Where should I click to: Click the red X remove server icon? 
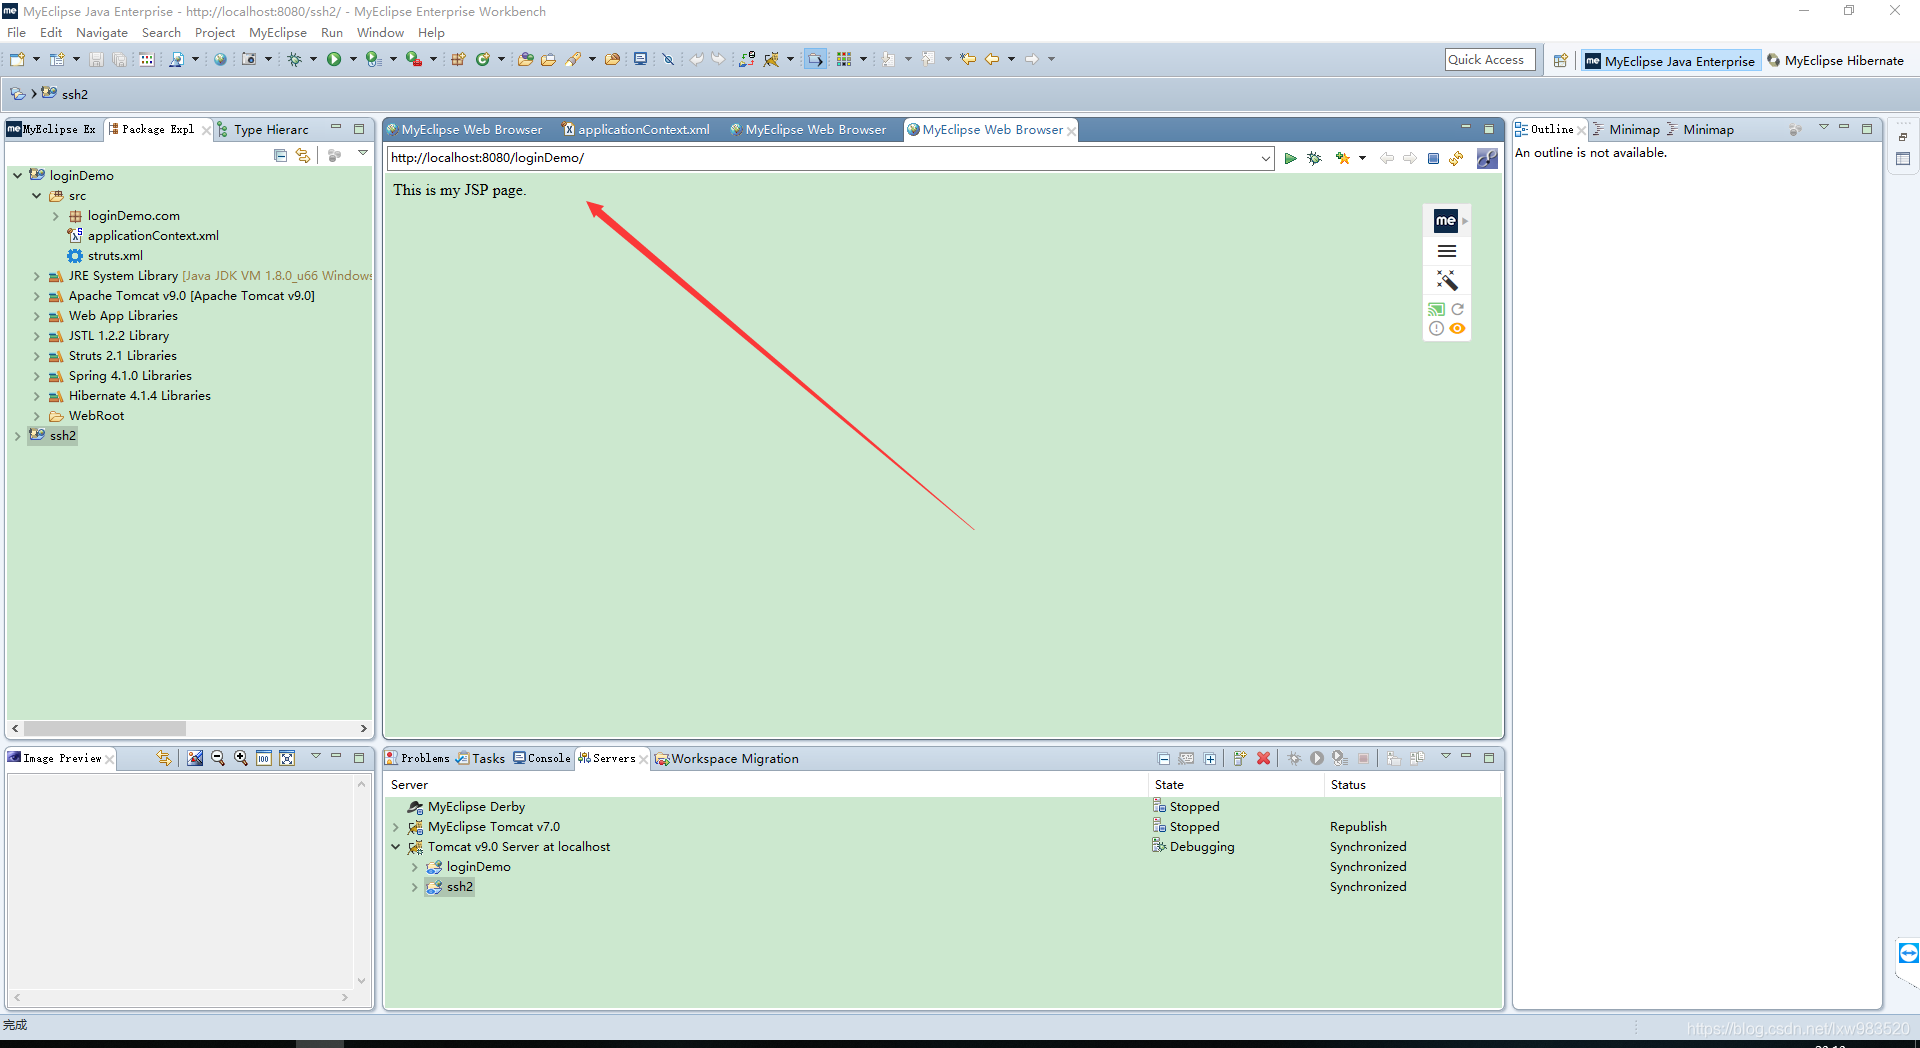point(1263,758)
